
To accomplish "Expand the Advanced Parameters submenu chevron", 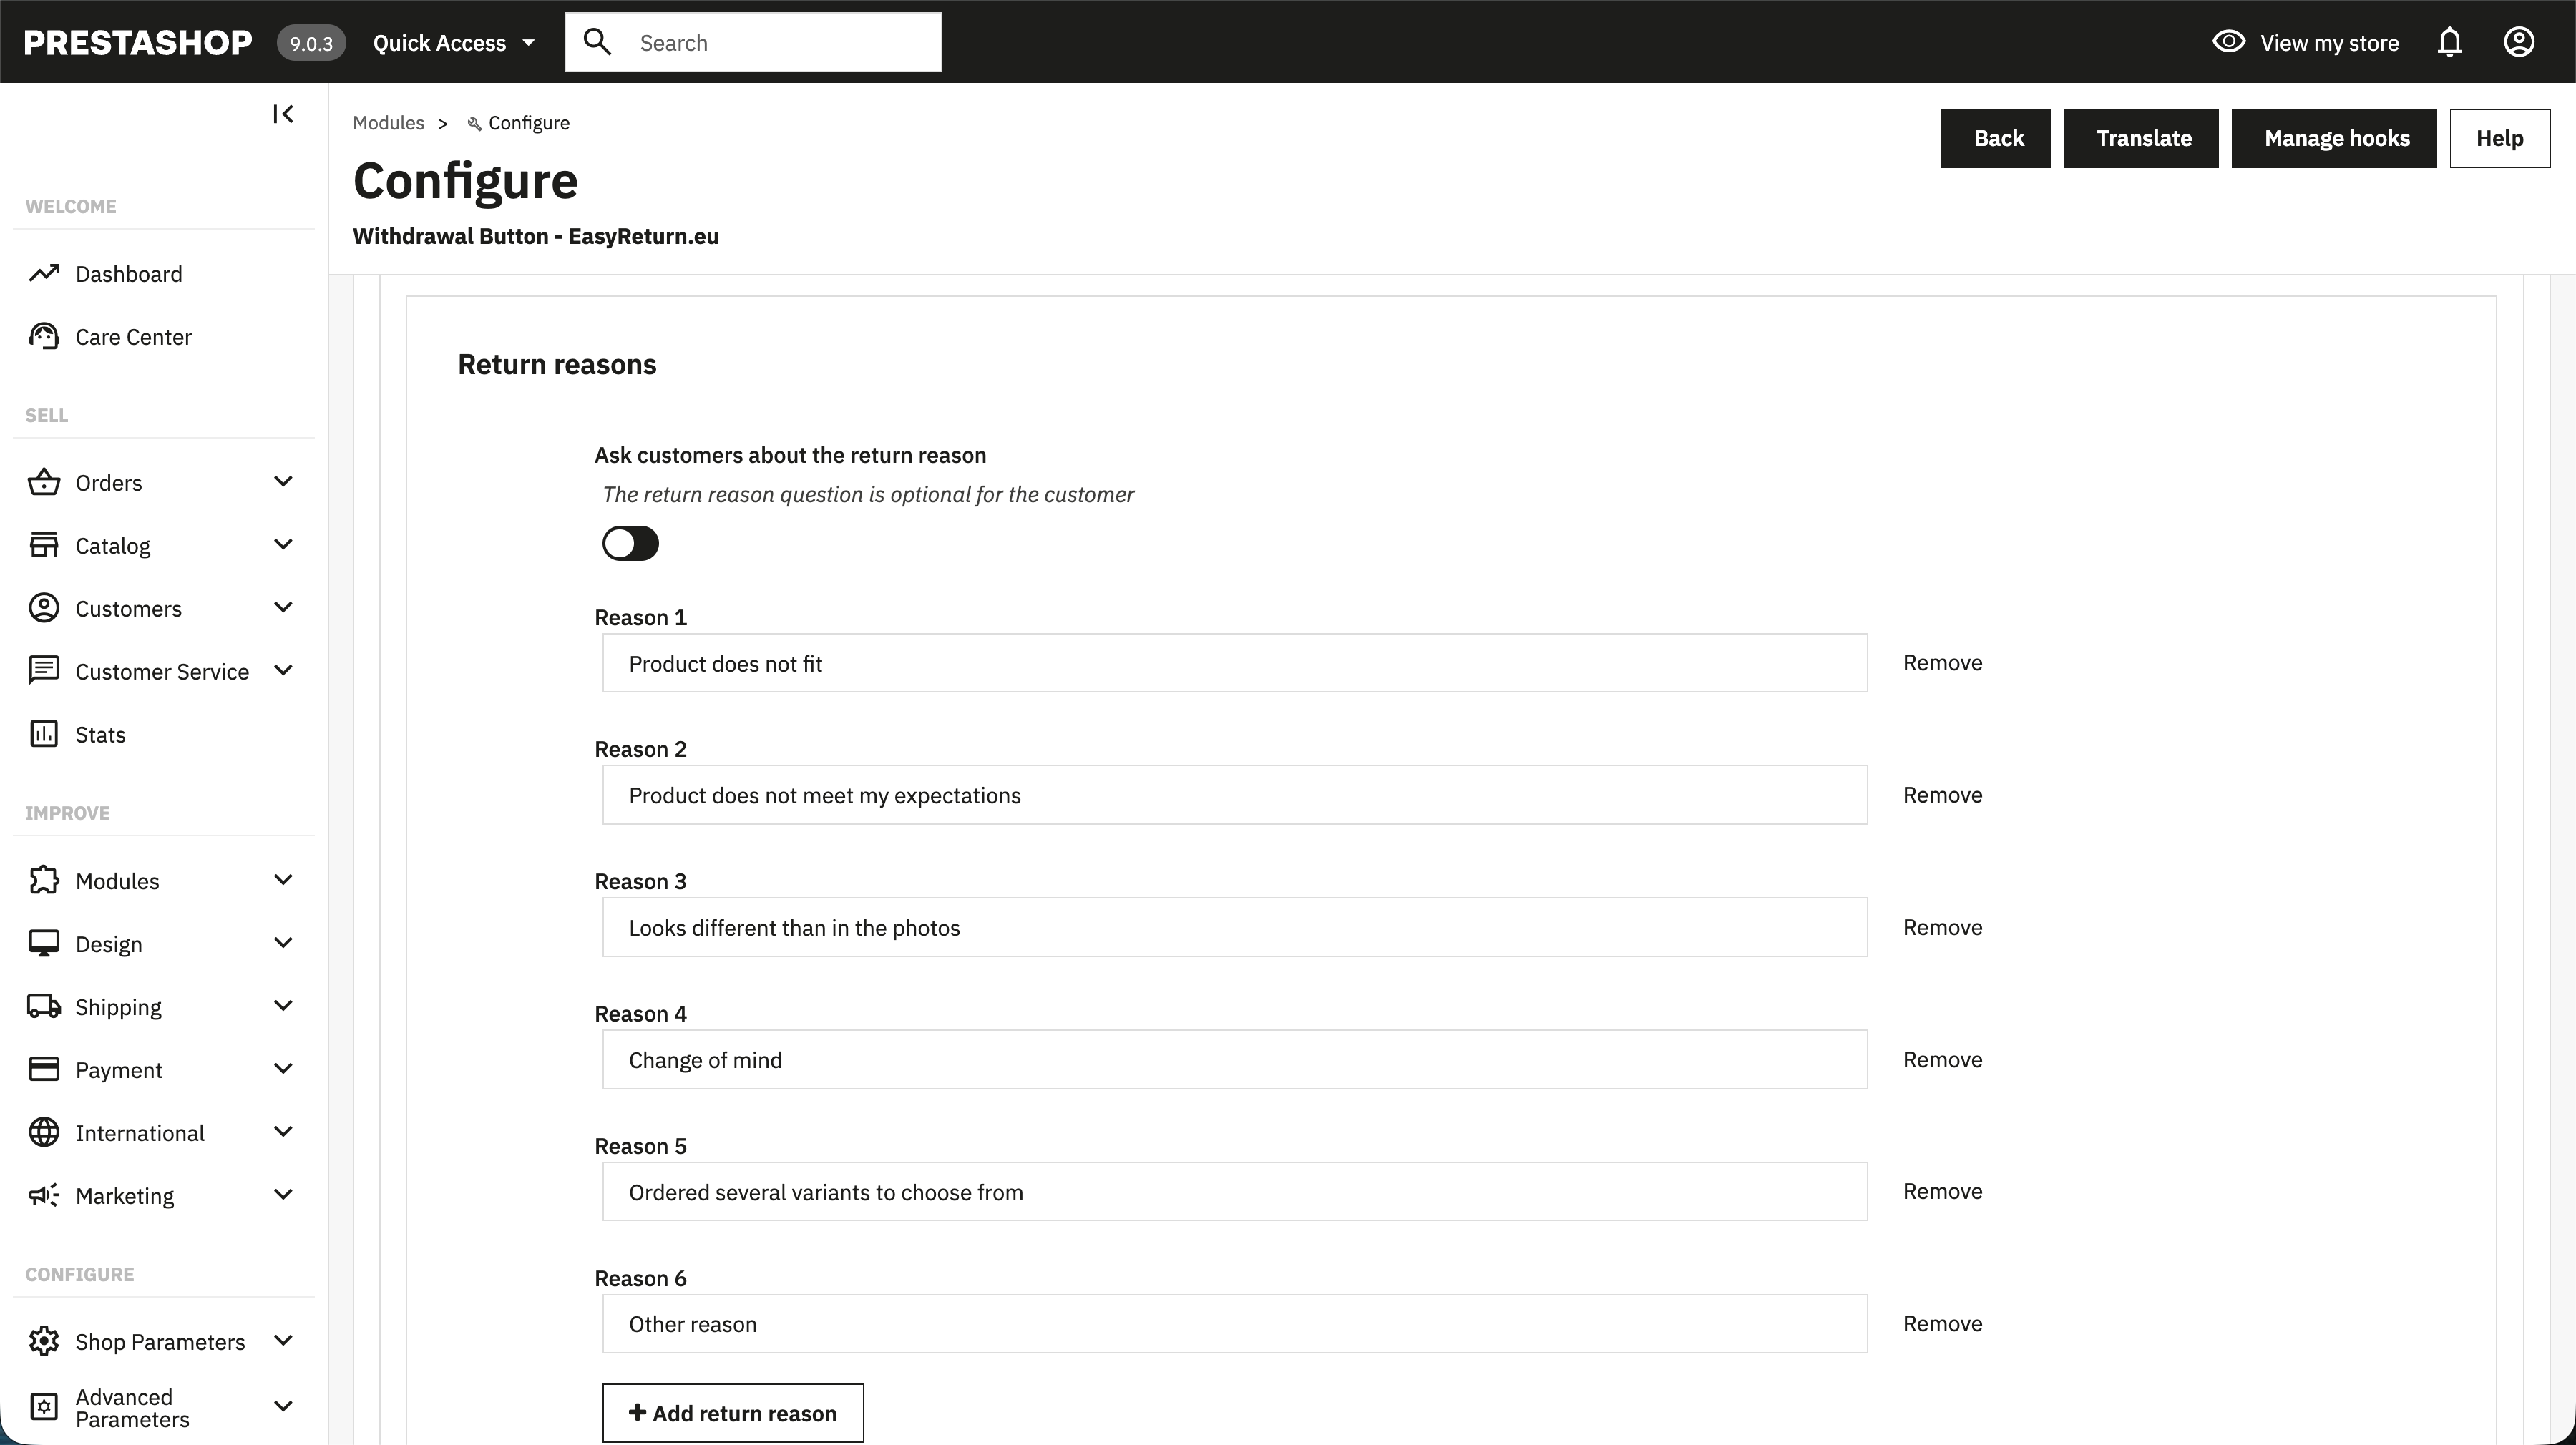I will pos(283,1407).
